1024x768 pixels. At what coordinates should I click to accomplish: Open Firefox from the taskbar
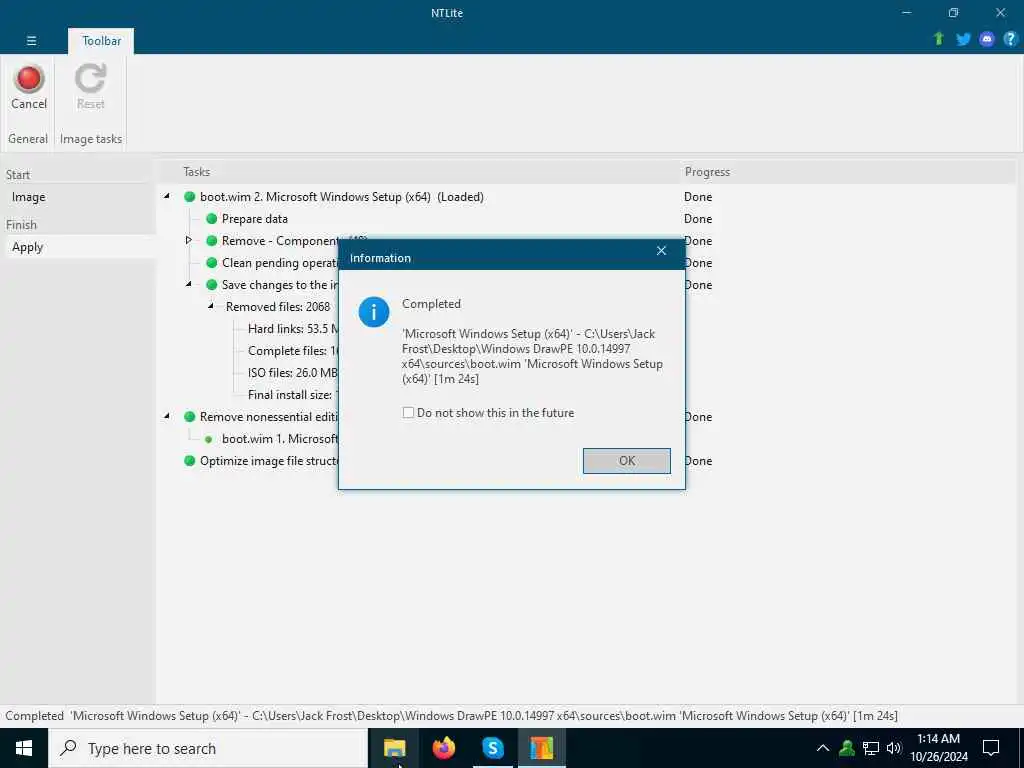(x=443, y=748)
